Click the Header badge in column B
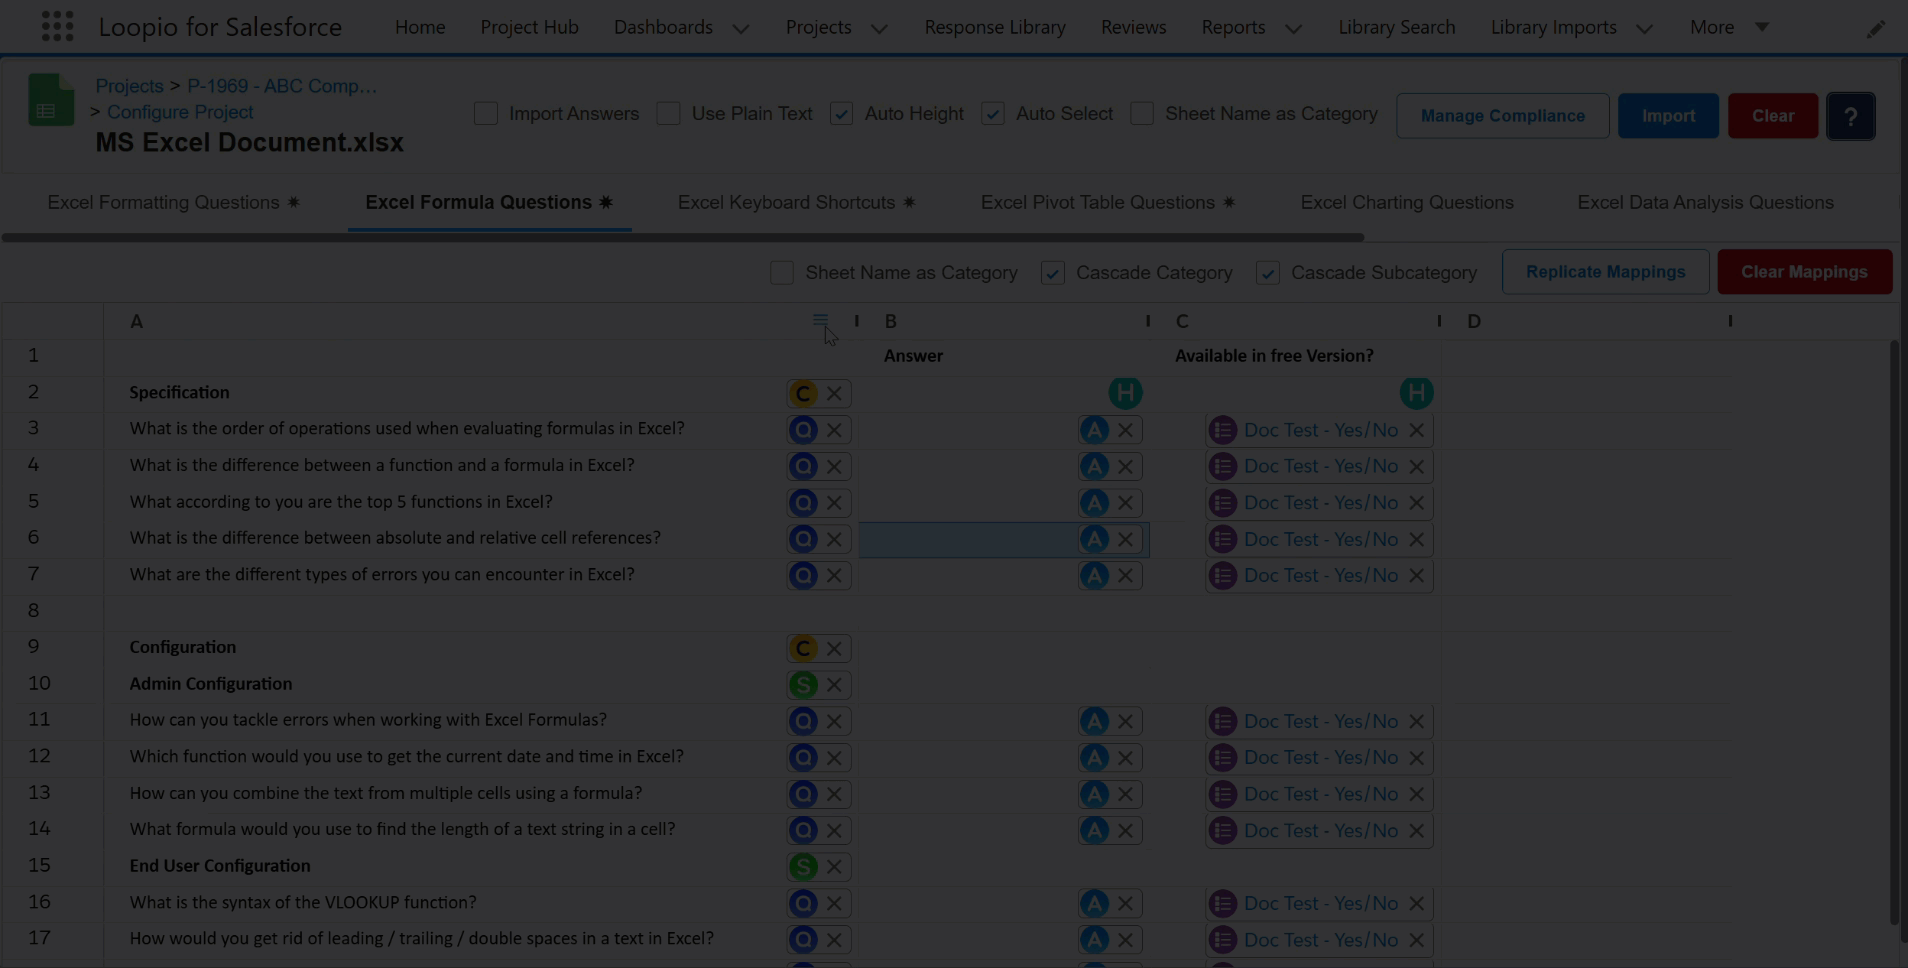This screenshot has width=1908, height=968. tap(1125, 393)
